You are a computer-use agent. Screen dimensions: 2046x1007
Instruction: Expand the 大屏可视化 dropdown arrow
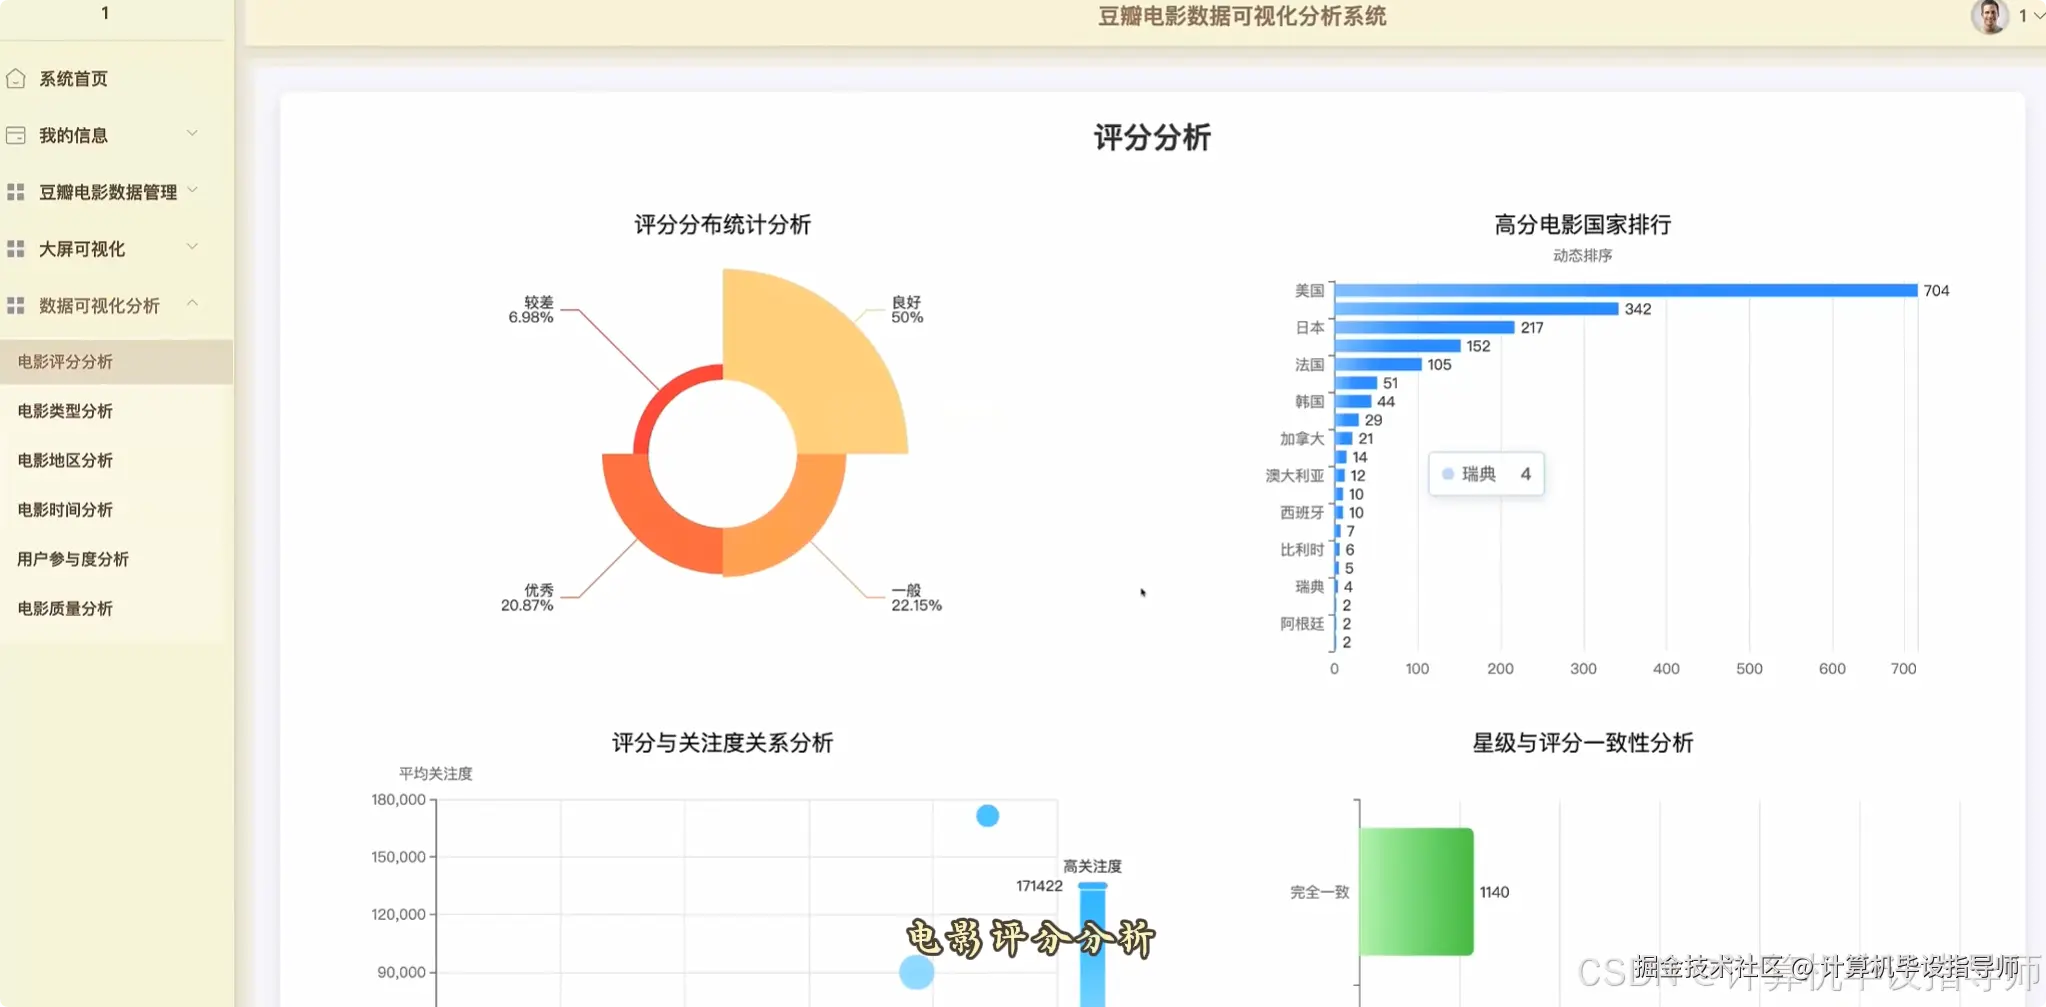[194, 246]
